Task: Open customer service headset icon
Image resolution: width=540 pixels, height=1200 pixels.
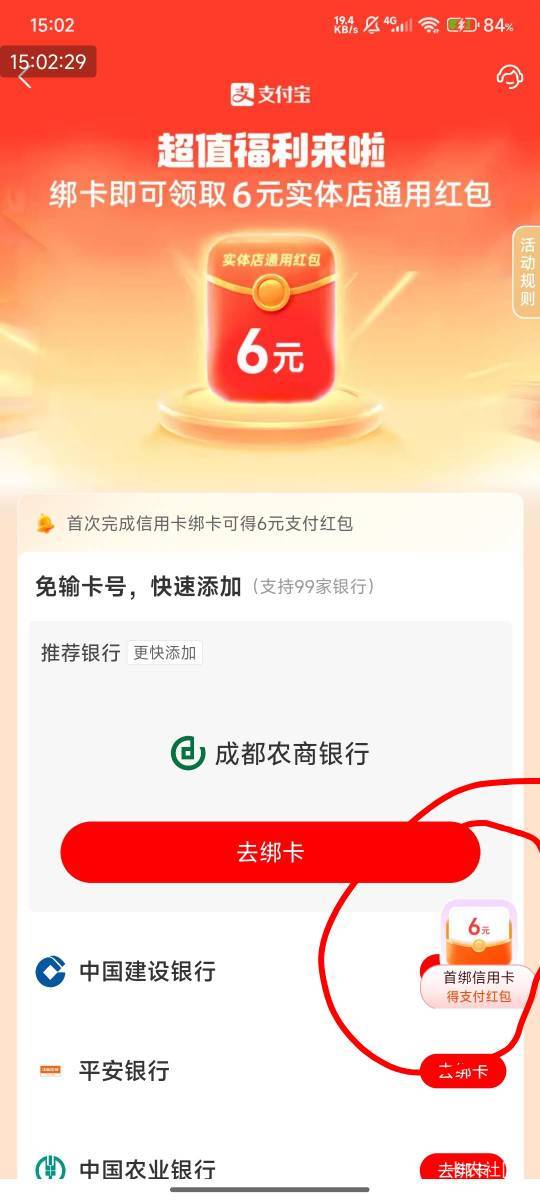Action: 510,78
